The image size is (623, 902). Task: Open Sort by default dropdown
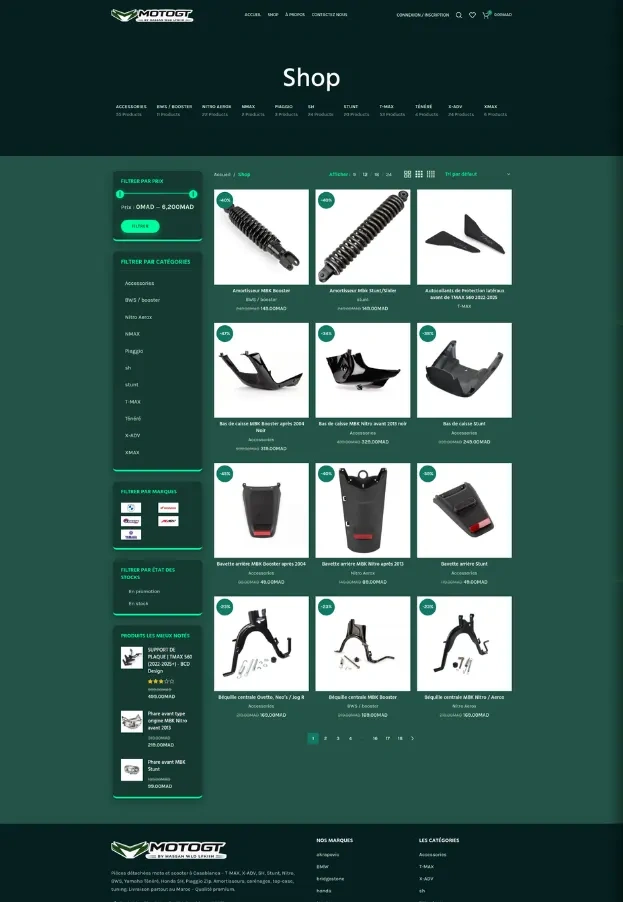point(477,174)
